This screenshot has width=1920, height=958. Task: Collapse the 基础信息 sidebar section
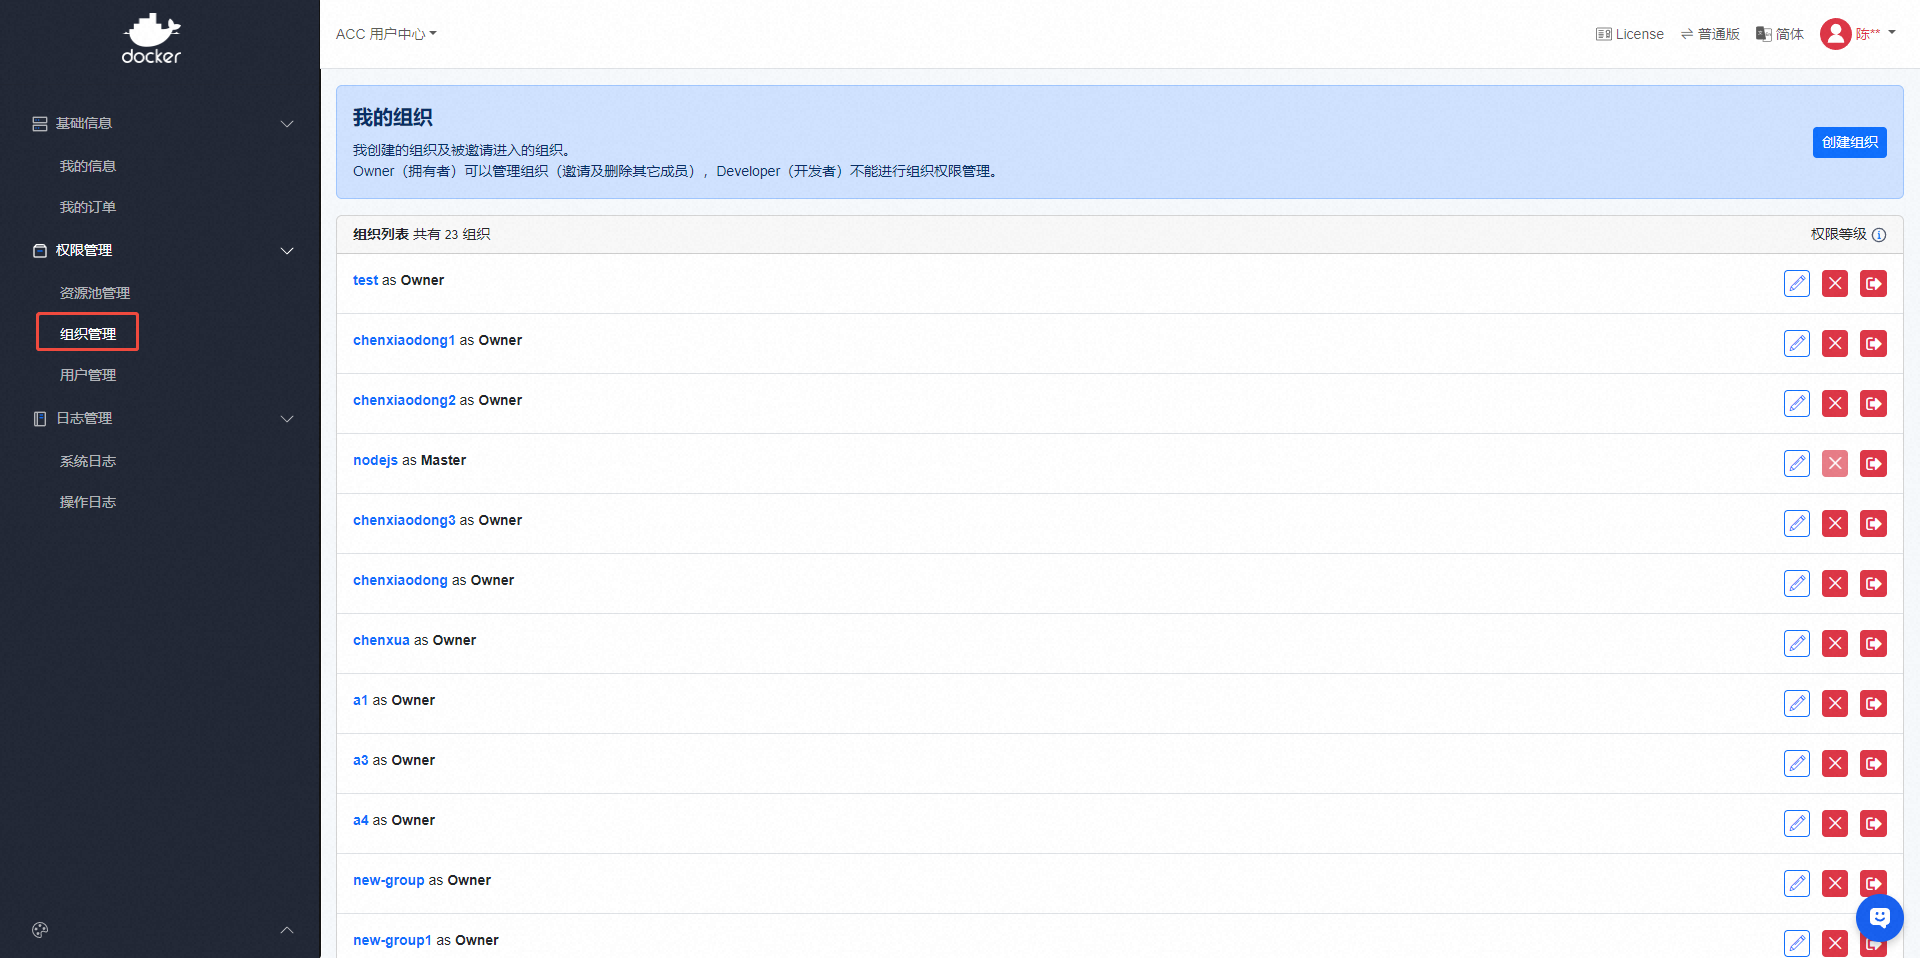point(286,124)
